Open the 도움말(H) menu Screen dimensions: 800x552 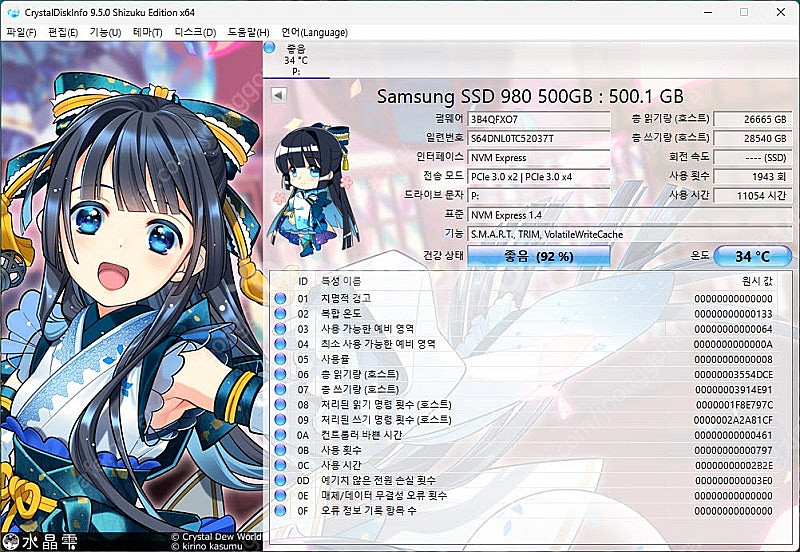click(x=248, y=33)
